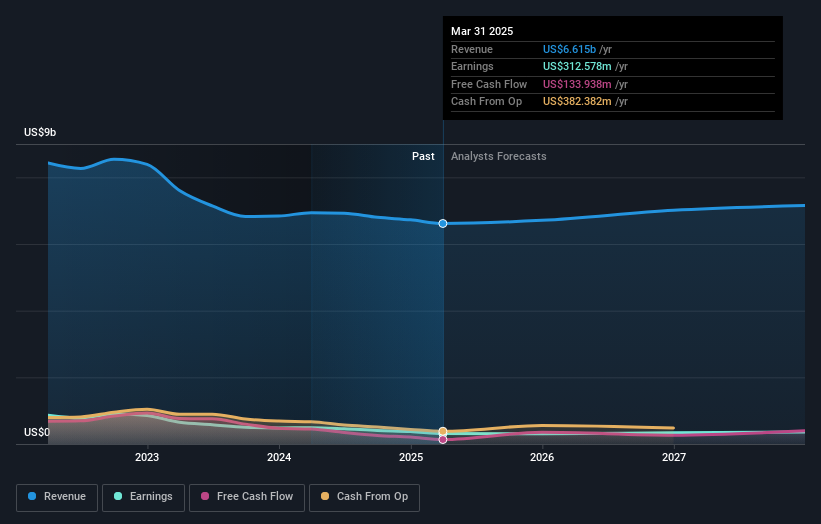Toggle the Earnings legend series
The height and width of the screenshot is (524, 821).
(x=143, y=497)
